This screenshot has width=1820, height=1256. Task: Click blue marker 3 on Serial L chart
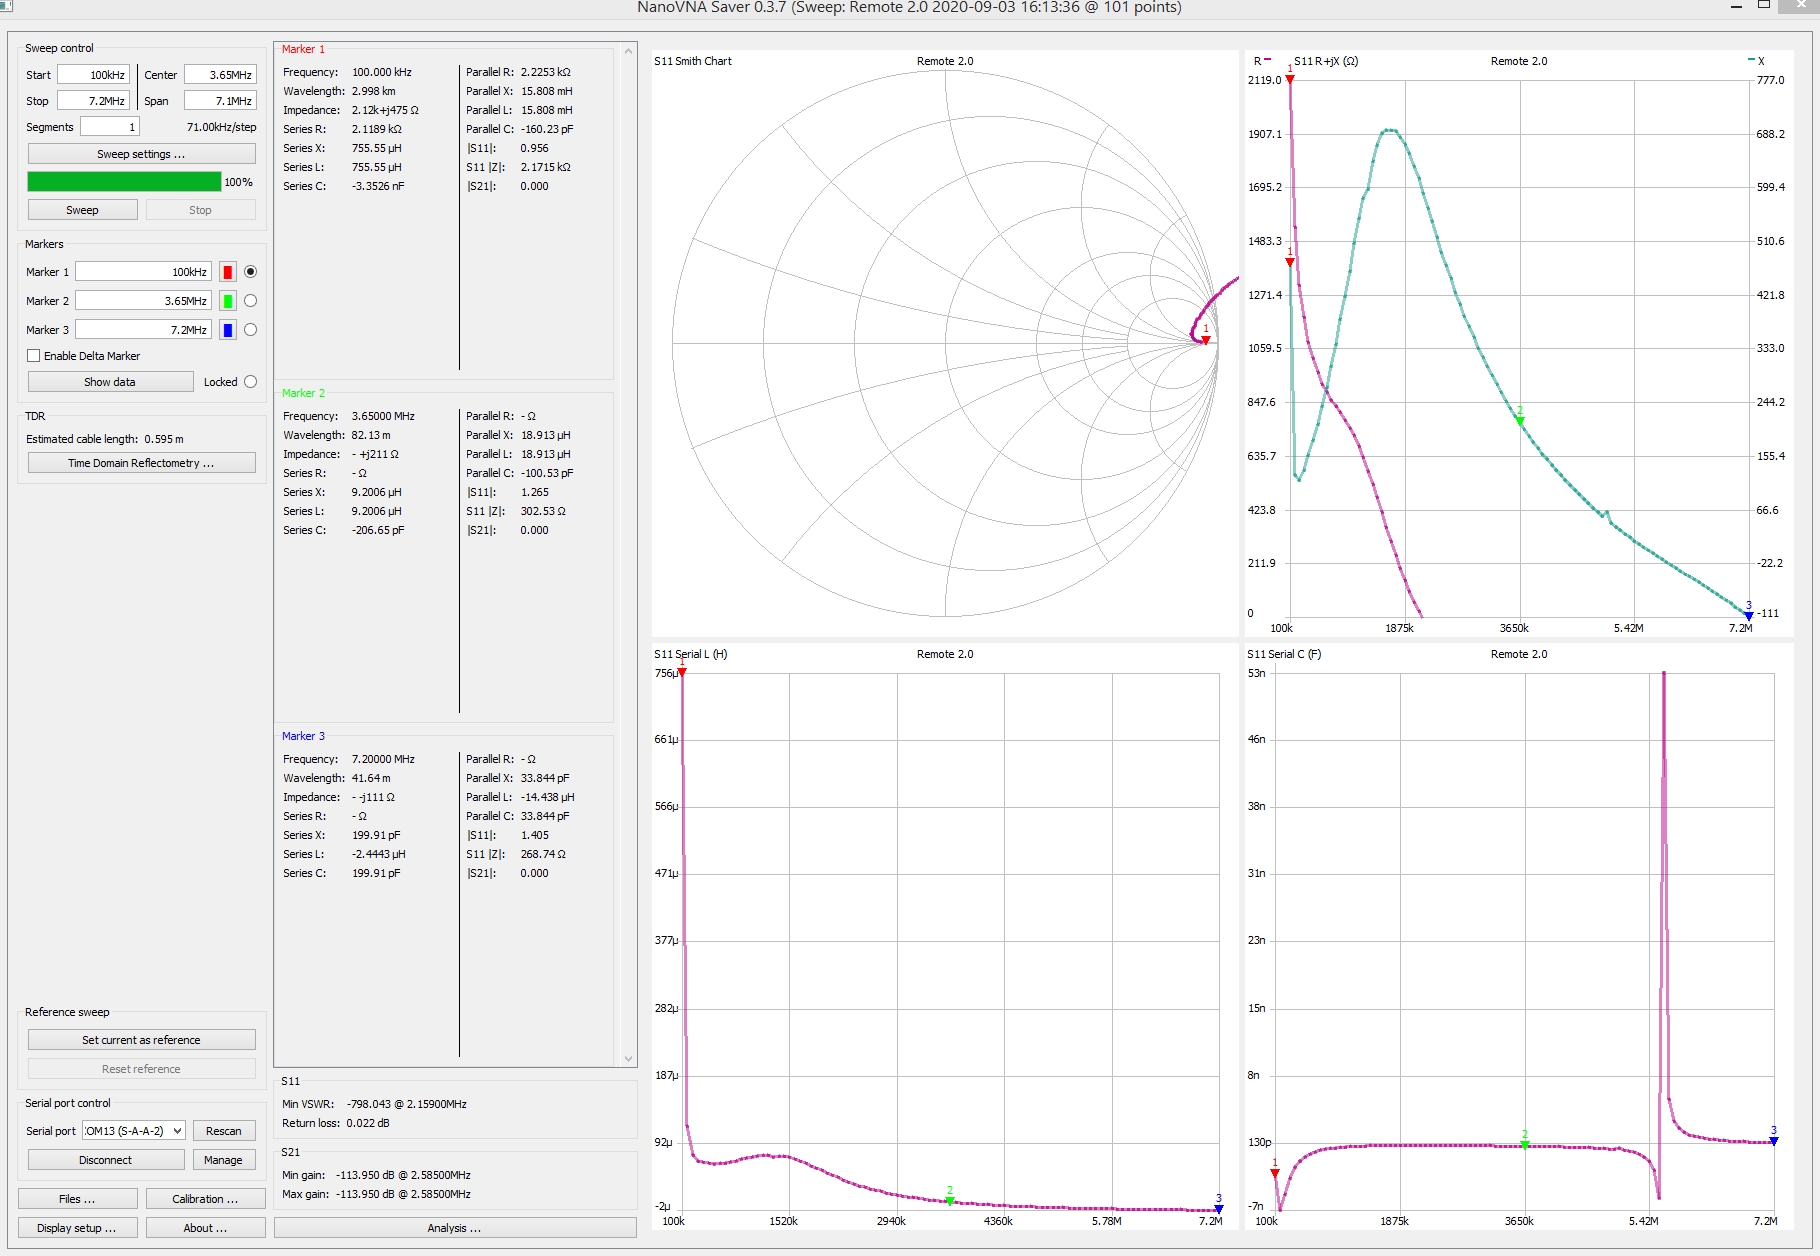(x=1218, y=1208)
